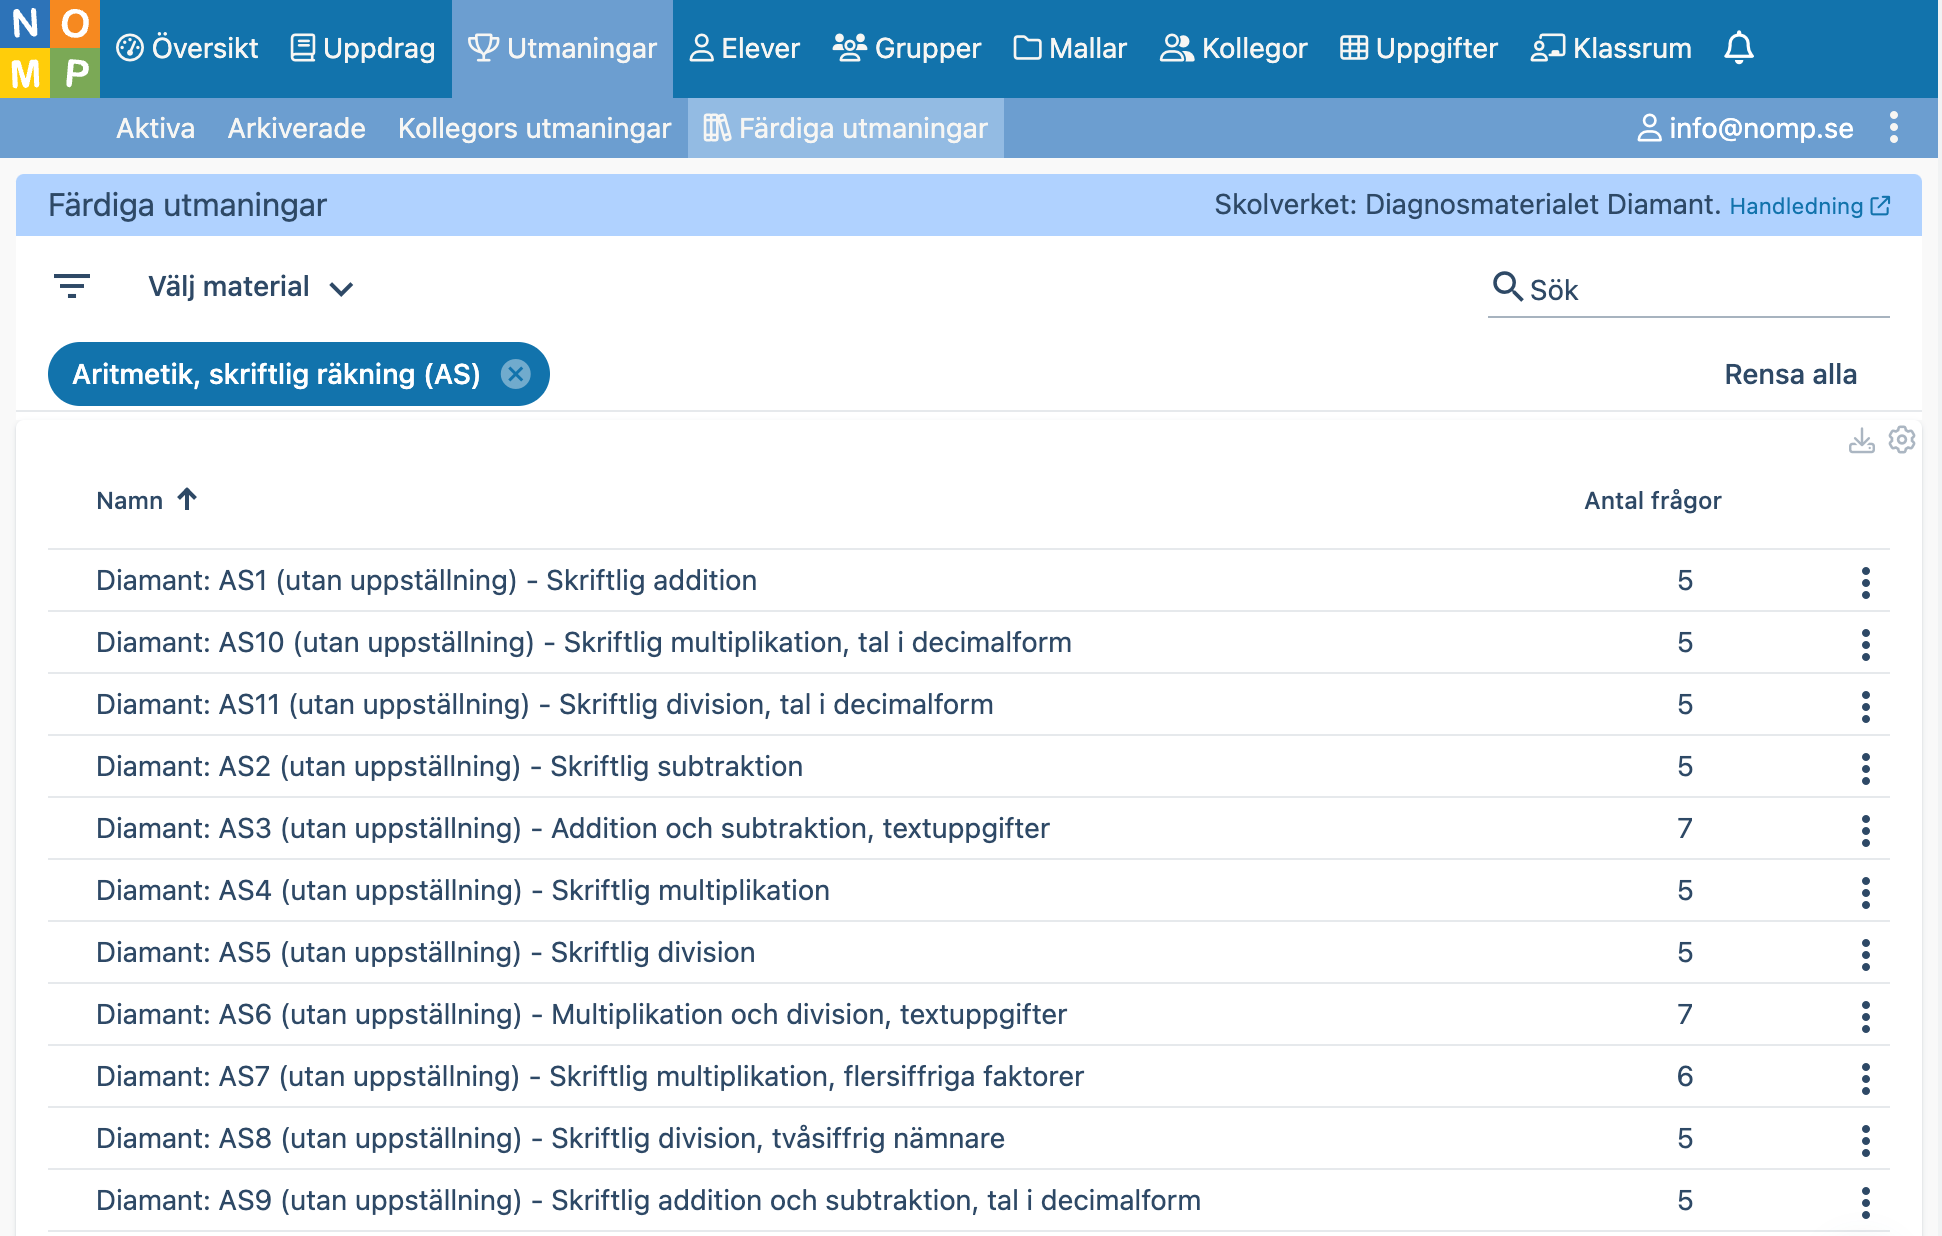Go to Uppgifter
This screenshot has width=1942, height=1236.
coord(1418,48)
